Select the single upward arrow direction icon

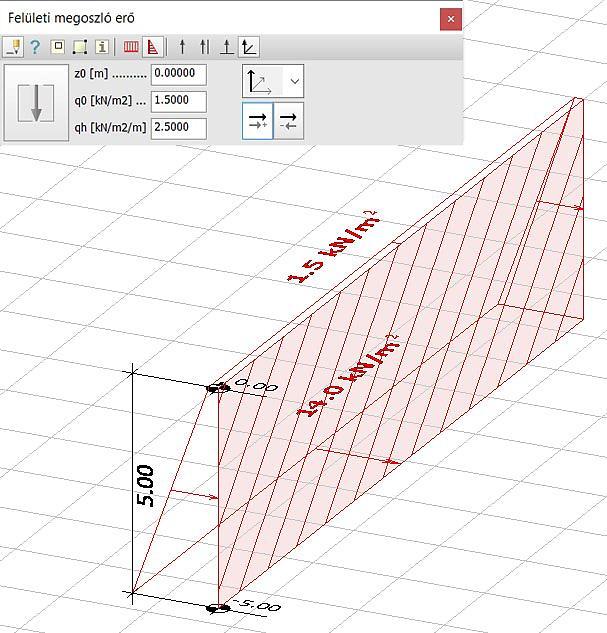(182, 47)
